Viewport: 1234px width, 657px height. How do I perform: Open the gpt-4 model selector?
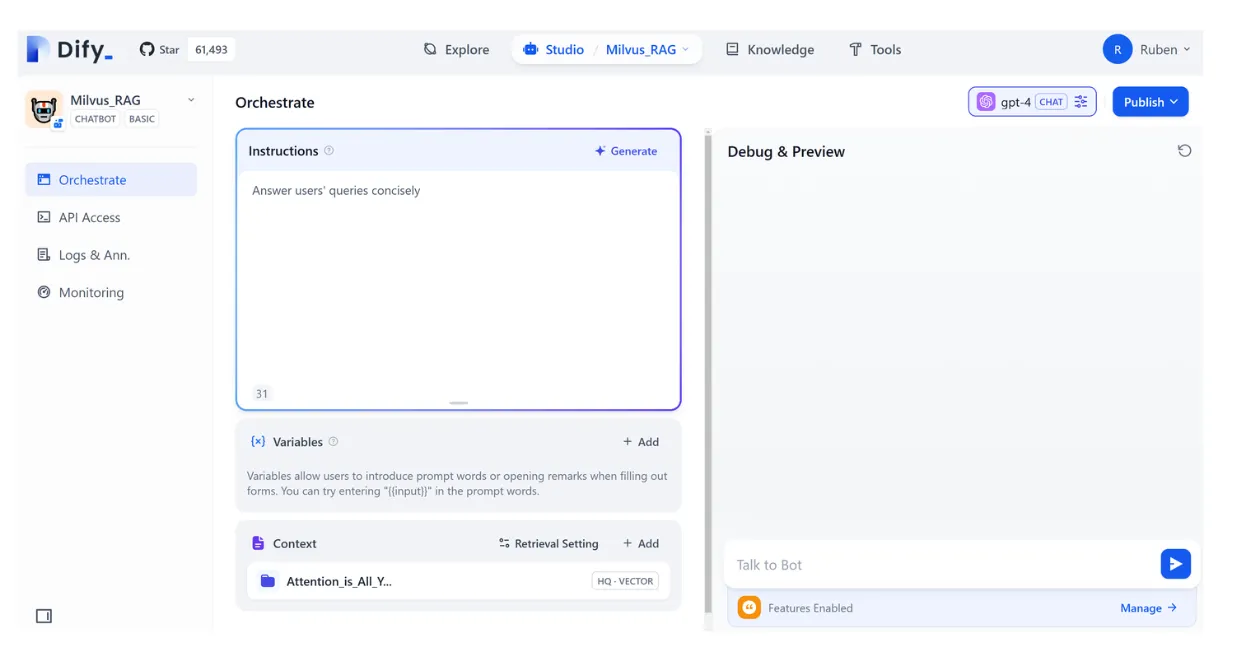[1032, 102]
